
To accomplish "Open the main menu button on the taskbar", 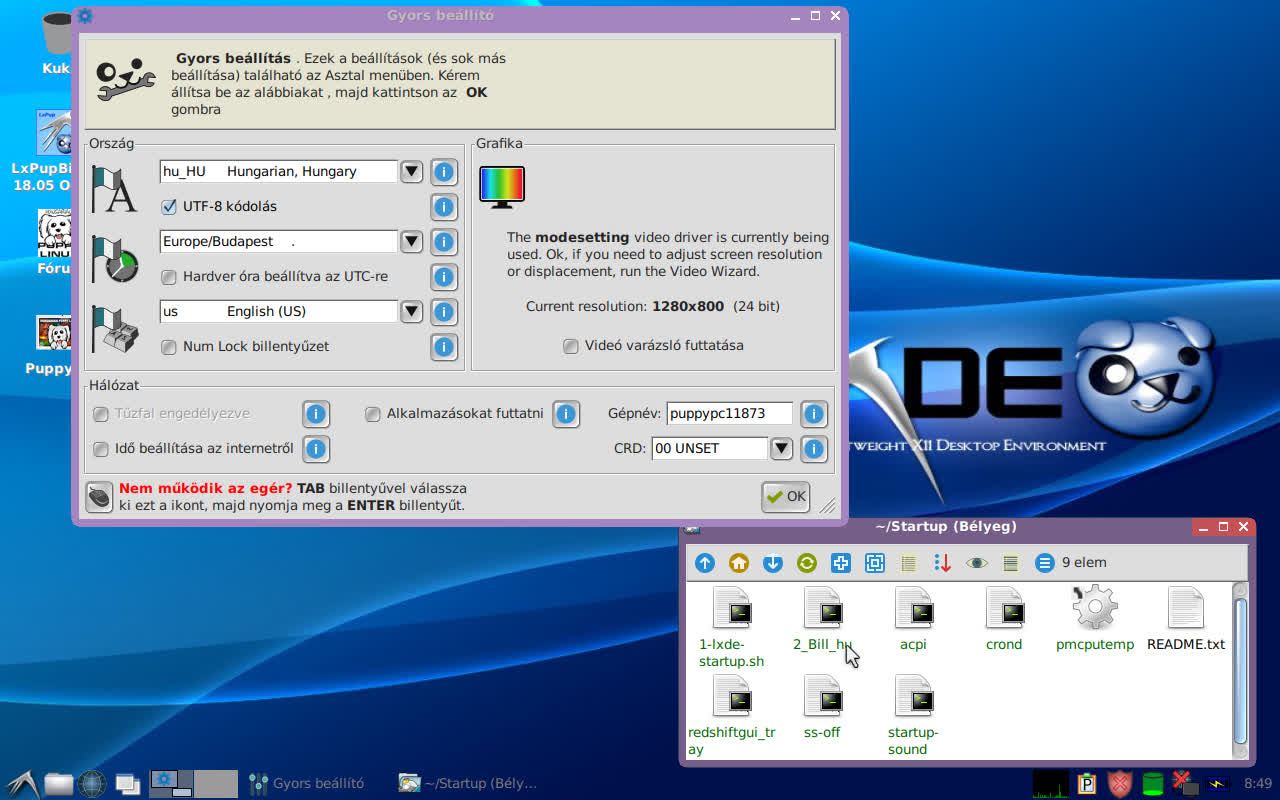I will [22, 783].
